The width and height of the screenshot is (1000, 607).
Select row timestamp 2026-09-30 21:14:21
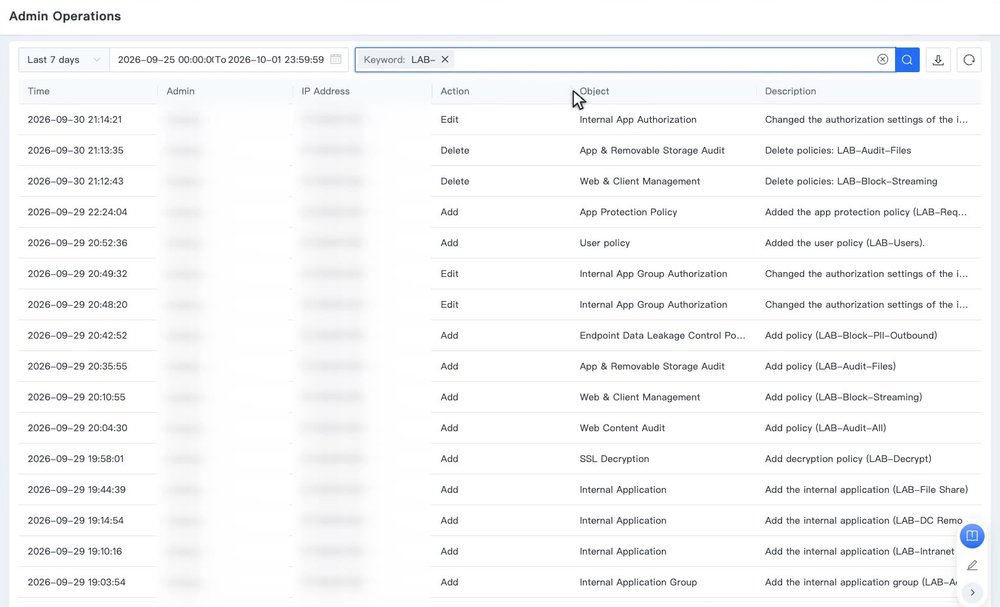click(75, 119)
